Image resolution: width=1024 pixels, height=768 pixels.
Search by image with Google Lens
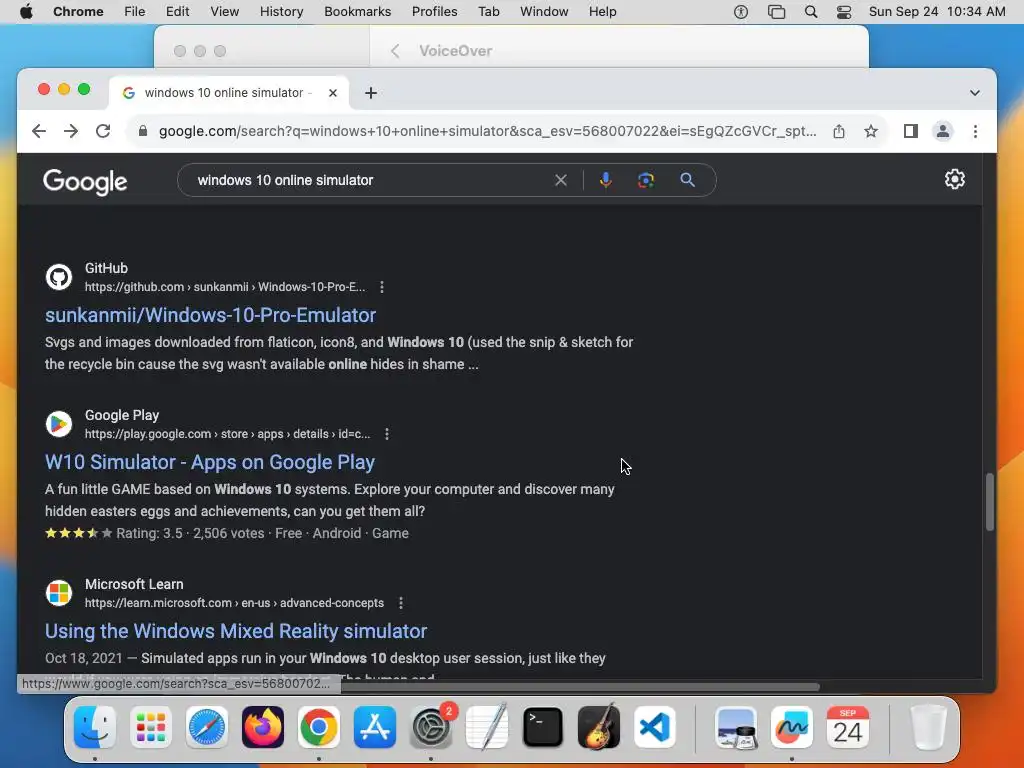point(646,180)
